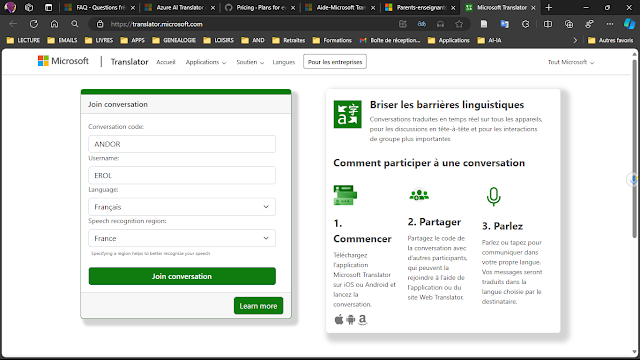Open speech region dropdown showing France
Screen dimensions: 640x360
(x=182, y=238)
